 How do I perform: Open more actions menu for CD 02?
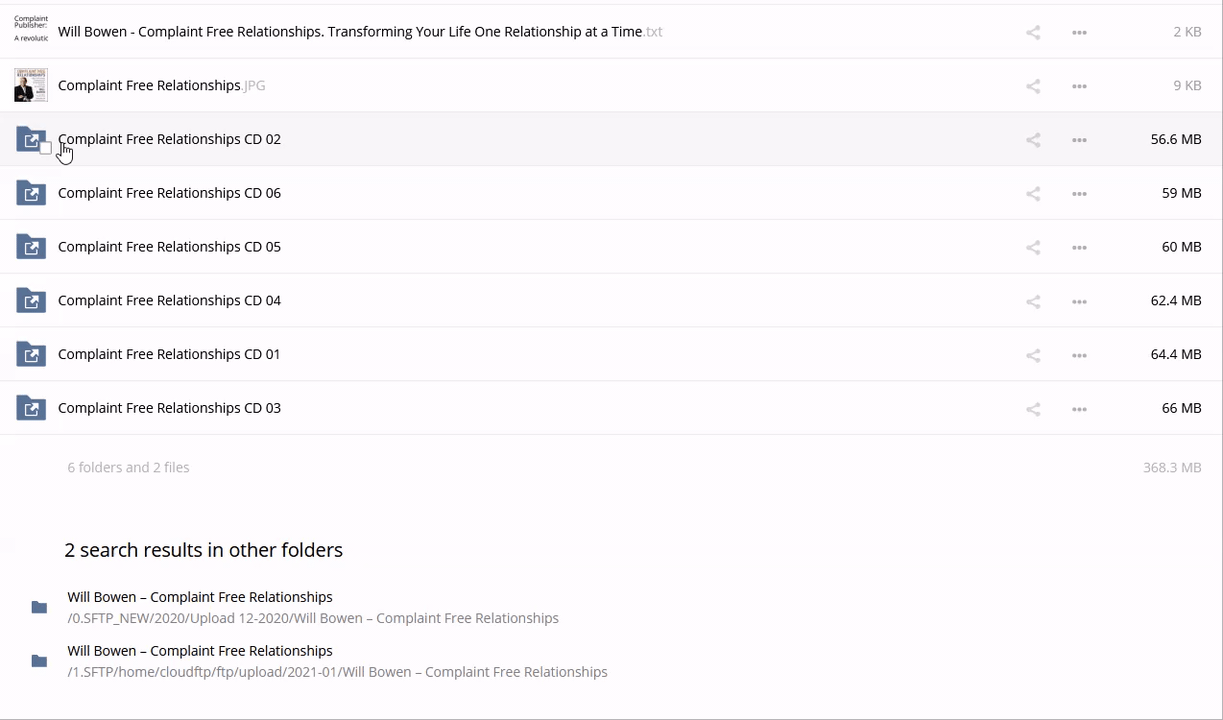coord(1079,140)
